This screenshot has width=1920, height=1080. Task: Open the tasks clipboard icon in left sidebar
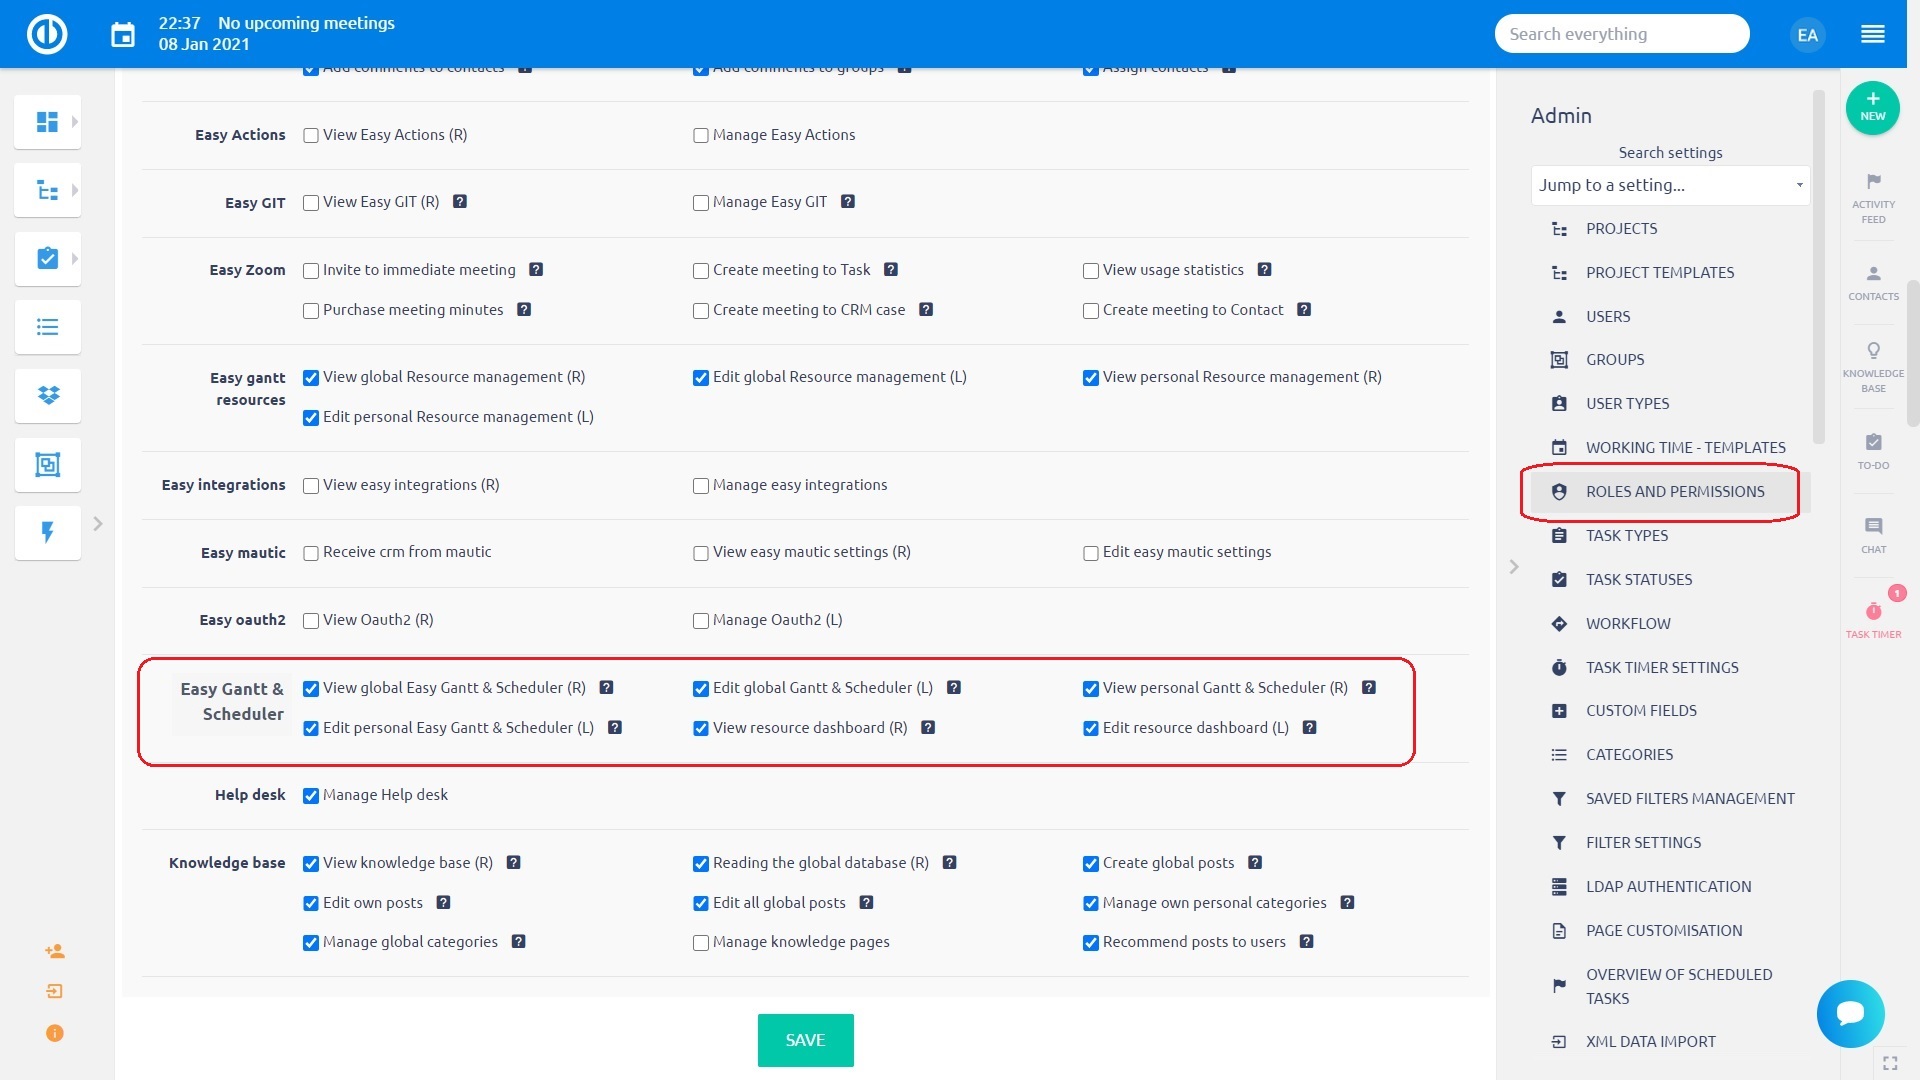coord(47,258)
